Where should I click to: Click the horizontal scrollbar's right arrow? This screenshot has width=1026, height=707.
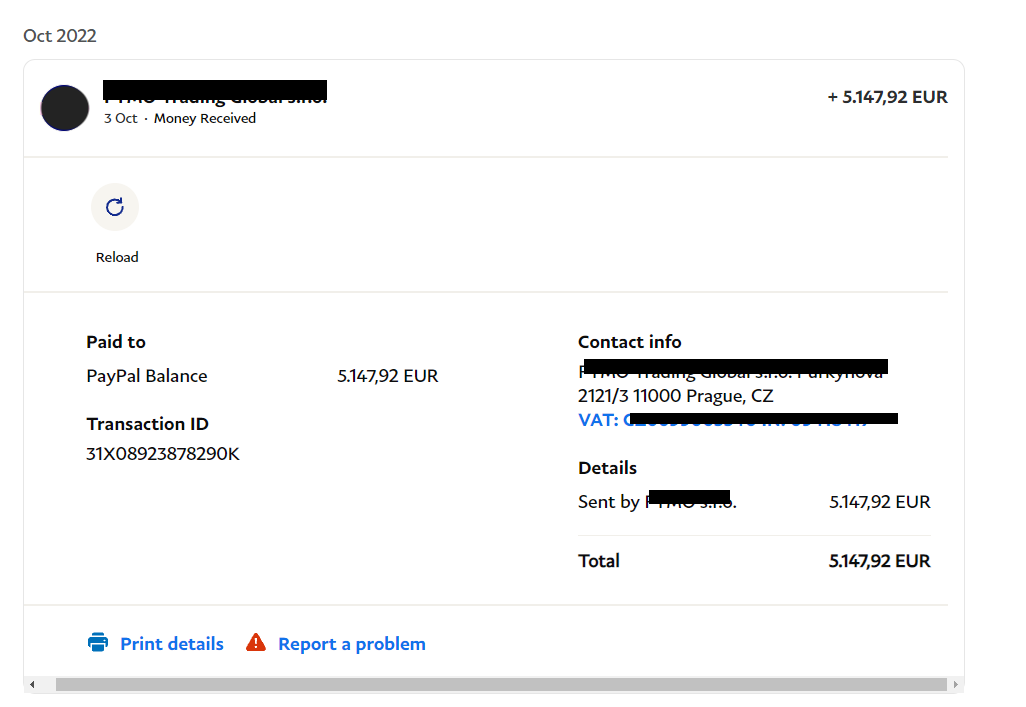[x=955, y=684]
